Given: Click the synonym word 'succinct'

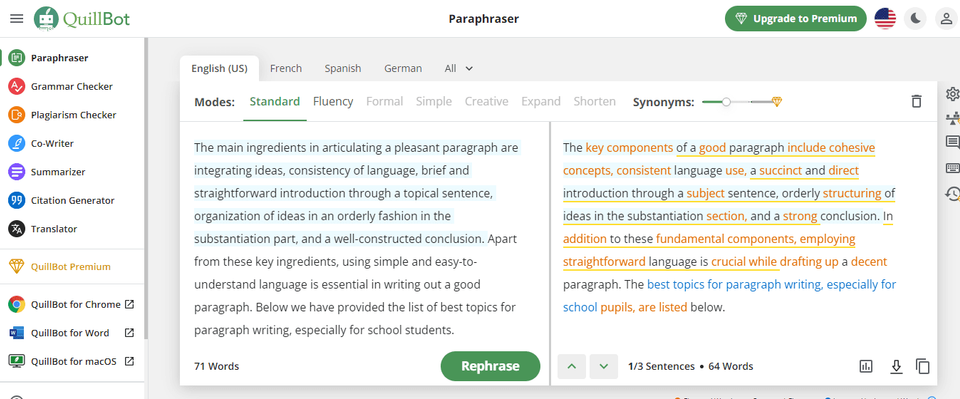Looking at the screenshot, I should click(781, 170).
